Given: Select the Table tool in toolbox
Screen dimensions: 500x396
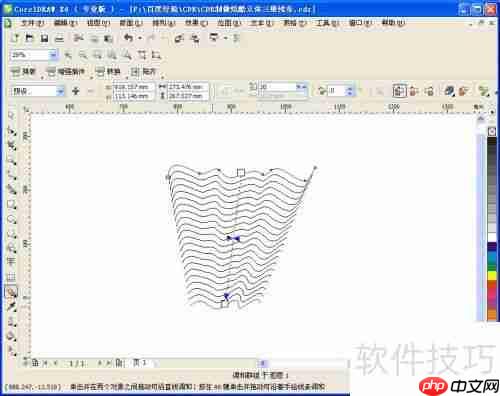Looking at the screenshot, I should point(12,276).
